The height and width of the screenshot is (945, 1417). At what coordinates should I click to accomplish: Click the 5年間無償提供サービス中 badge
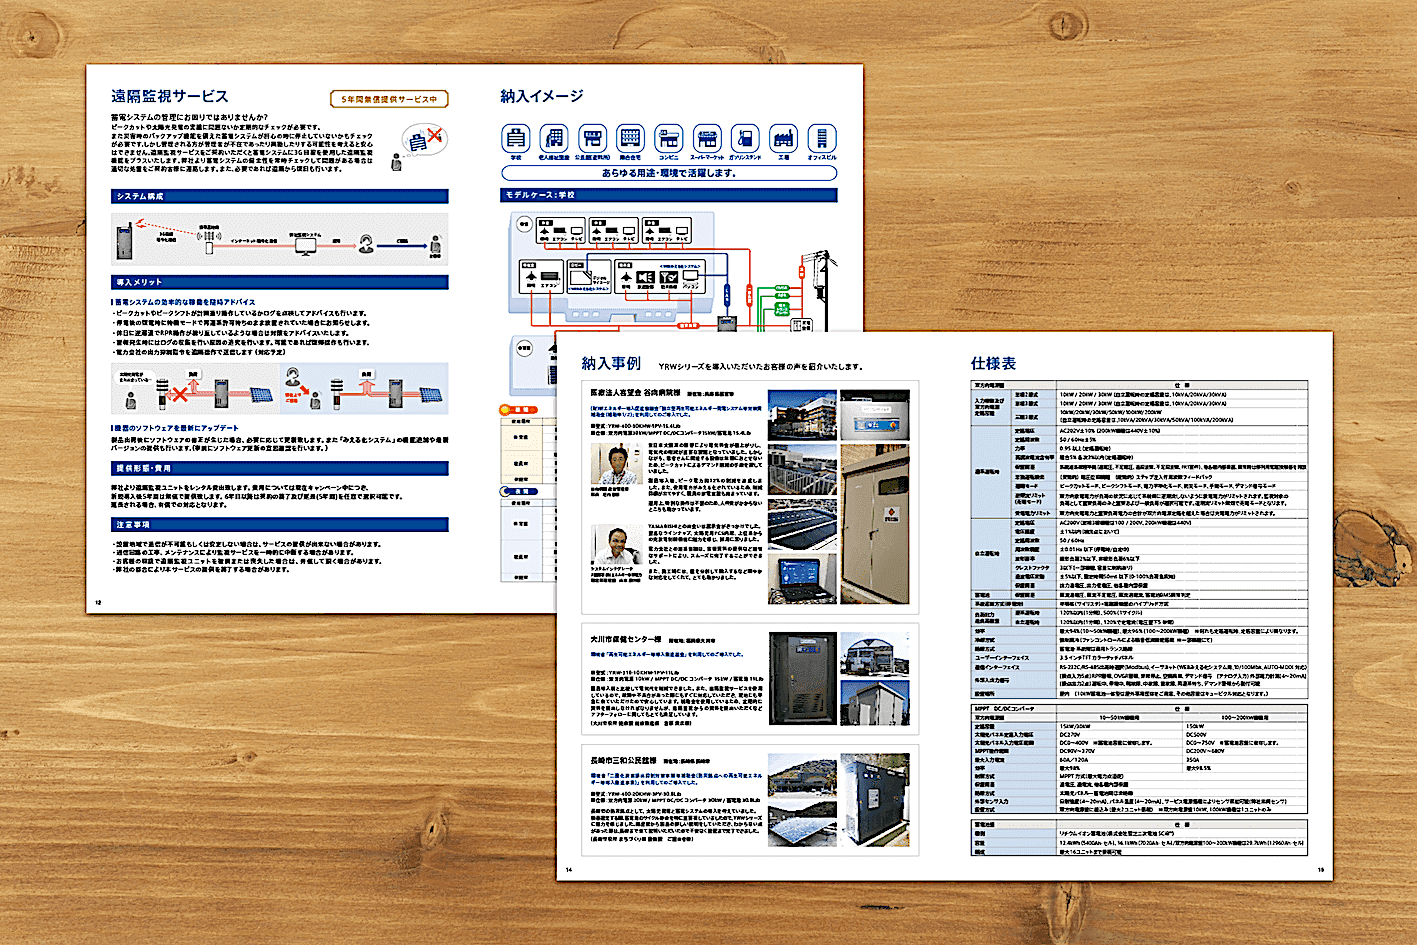tap(389, 99)
